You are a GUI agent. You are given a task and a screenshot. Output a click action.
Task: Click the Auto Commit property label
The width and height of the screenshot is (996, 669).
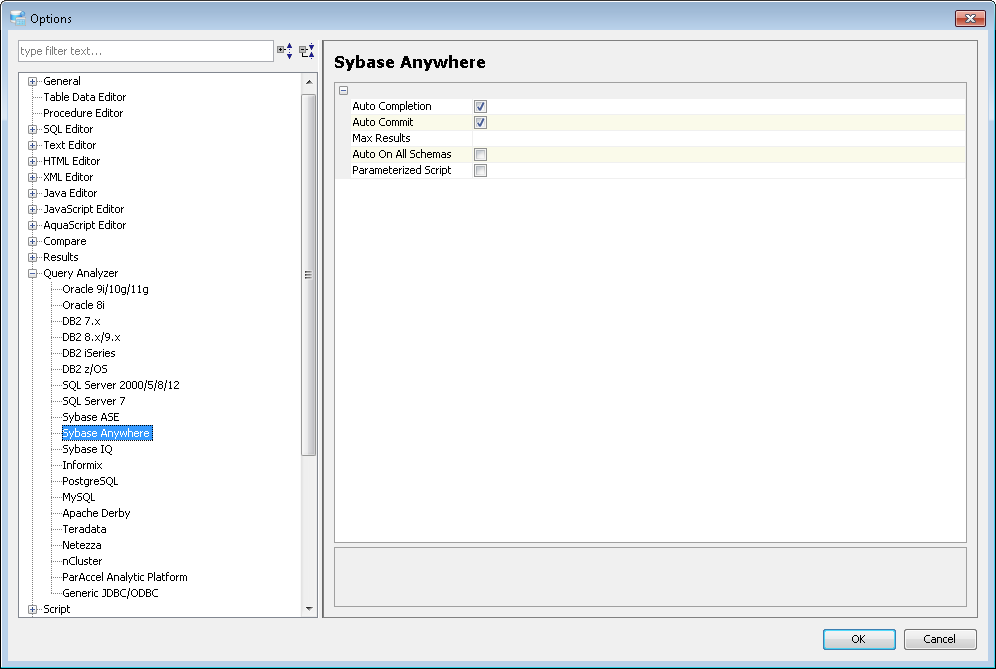click(x=382, y=122)
